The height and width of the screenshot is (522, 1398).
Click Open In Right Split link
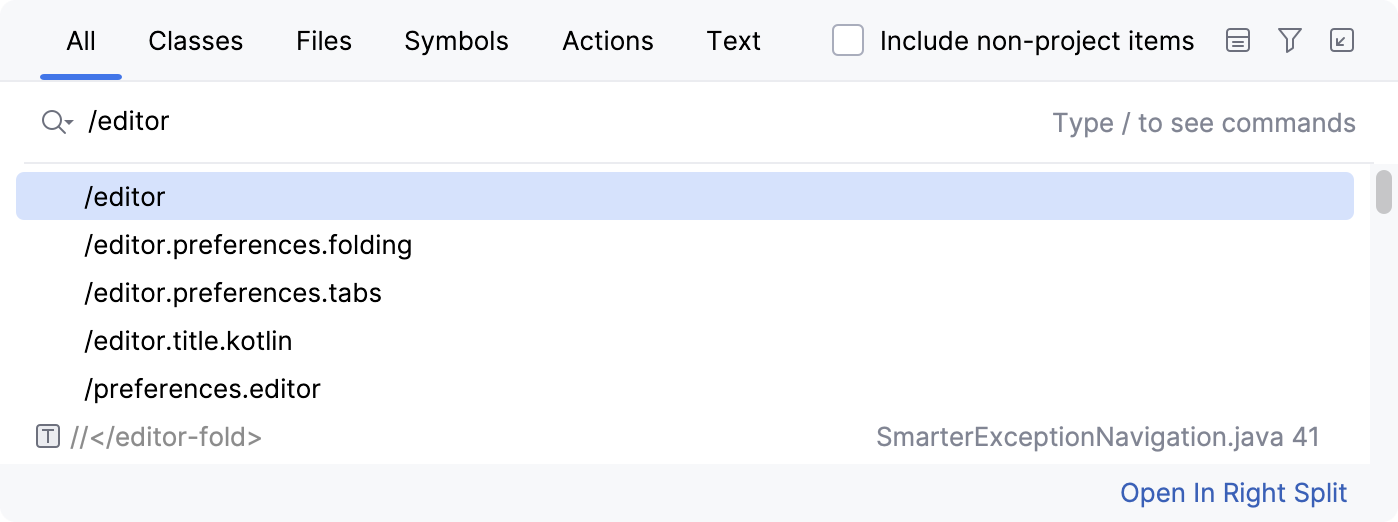click(x=1233, y=493)
